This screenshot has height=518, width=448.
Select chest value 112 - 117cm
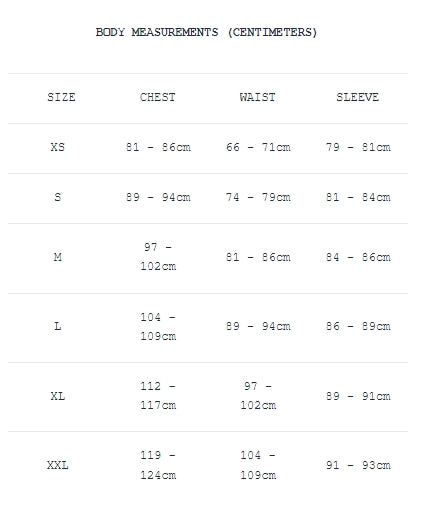pyautogui.click(x=158, y=396)
